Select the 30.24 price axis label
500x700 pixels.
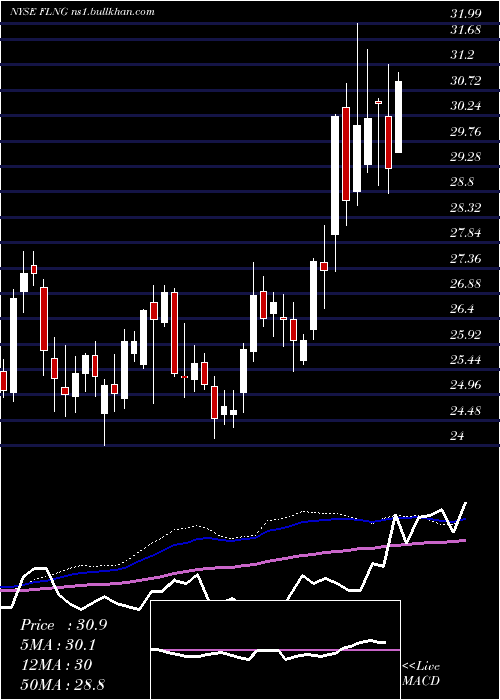pos(466,106)
